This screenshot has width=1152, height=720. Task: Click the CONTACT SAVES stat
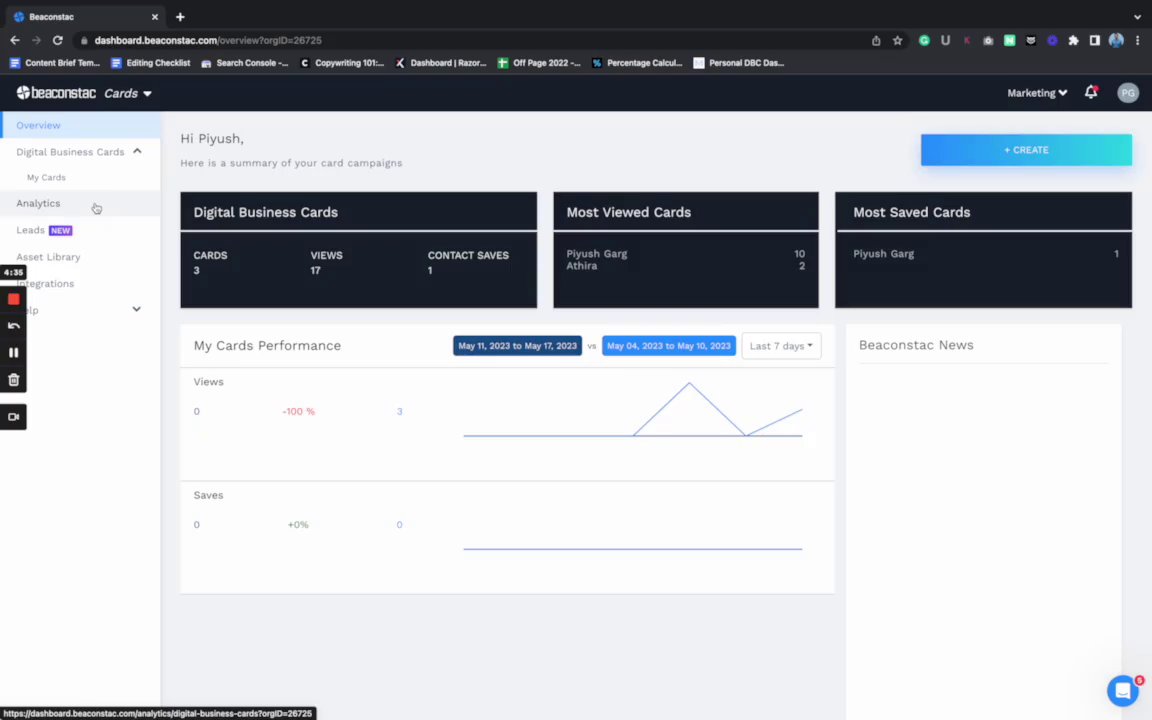[x=468, y=262]
